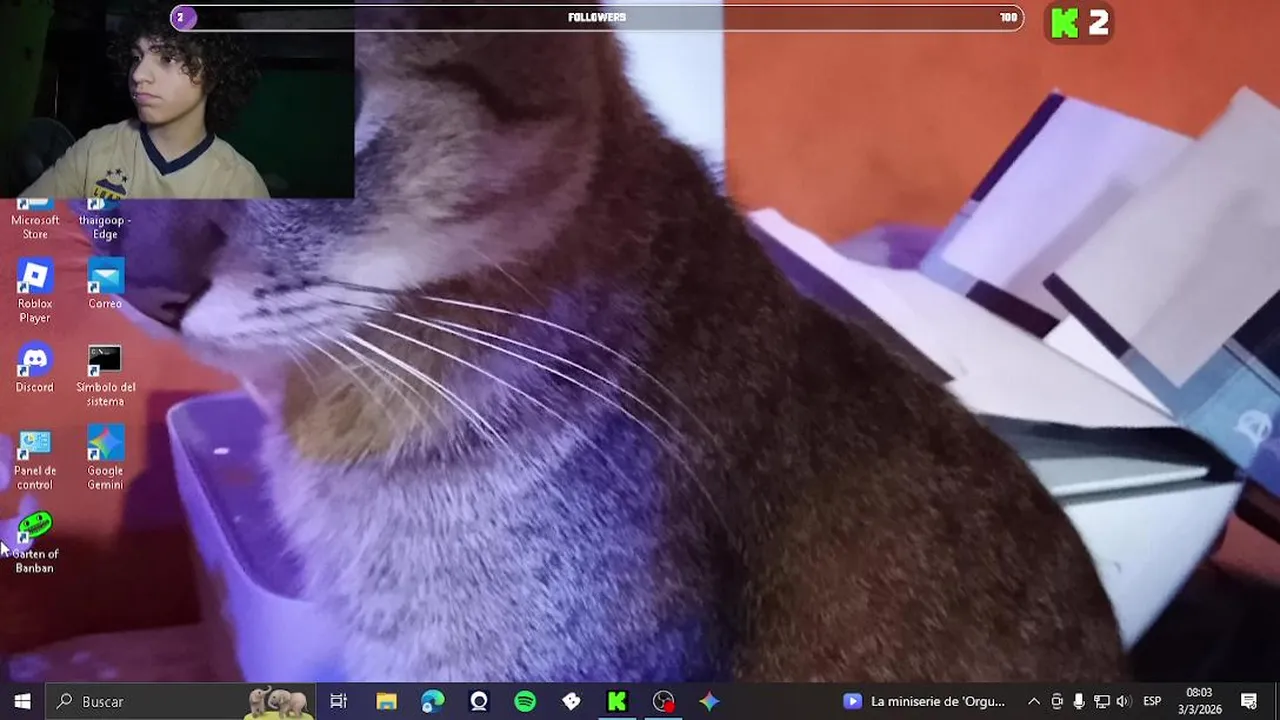Select the Discord desktop shortcut
1280x720 pixels.
(x=35, y=368)
